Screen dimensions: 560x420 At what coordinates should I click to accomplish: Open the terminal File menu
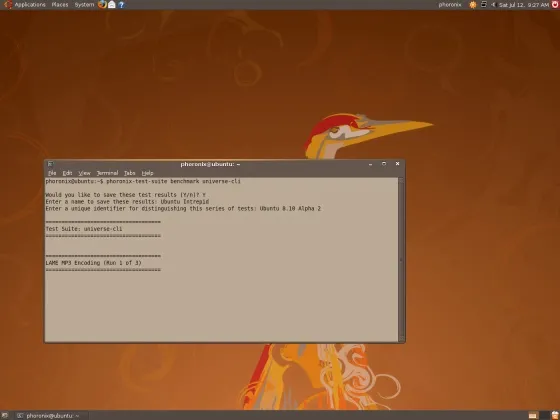click(x=52, y=173)
